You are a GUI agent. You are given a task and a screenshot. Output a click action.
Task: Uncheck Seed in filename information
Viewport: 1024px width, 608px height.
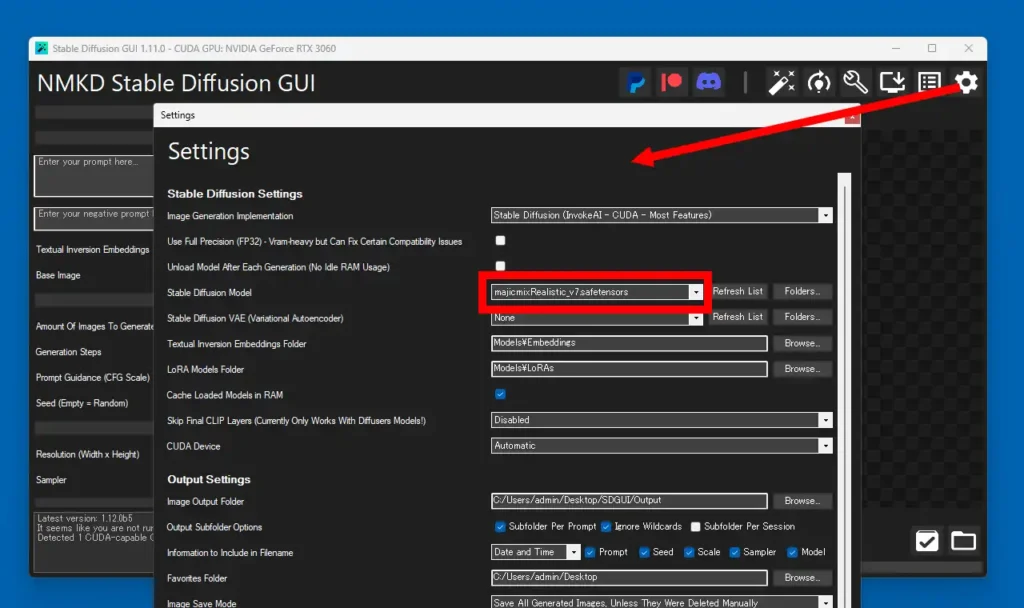click(x=644, y=552)
